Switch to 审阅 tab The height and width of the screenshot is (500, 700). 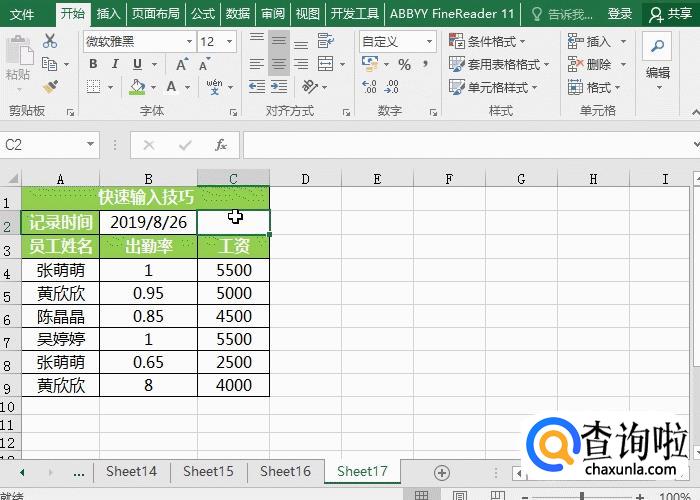pyautogui.click(x=273, y=14)
